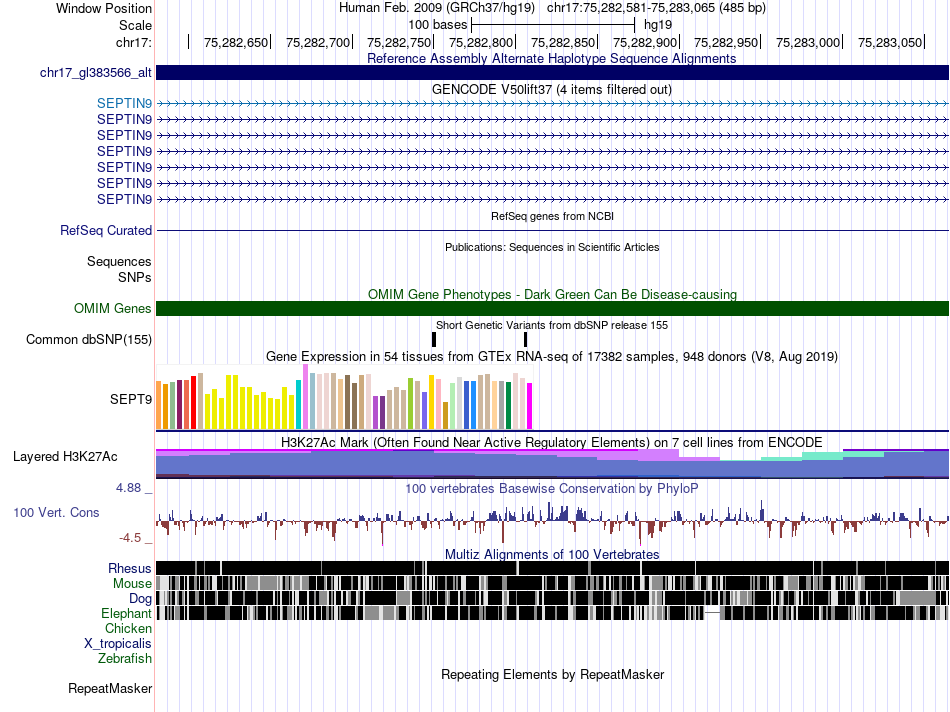The image size is (950, 712).
Task: Open the Reference Assembly Alternate Haplotype title
Action: click(551, 58)
